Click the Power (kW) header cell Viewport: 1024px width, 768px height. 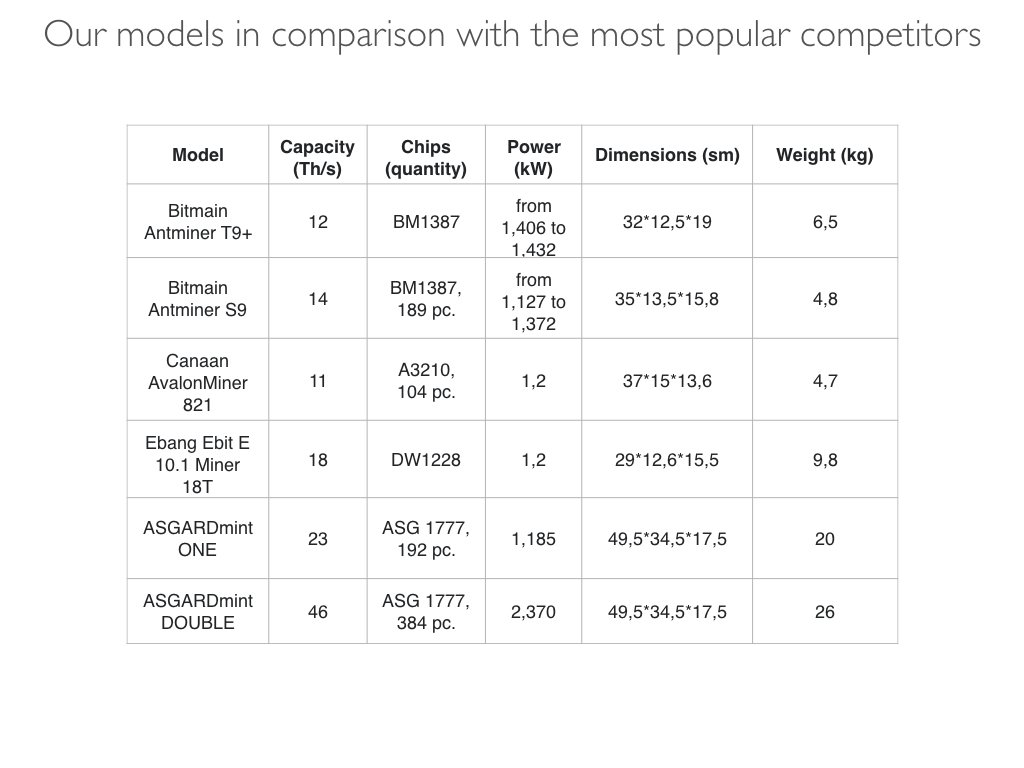click(x=534, y=155)
